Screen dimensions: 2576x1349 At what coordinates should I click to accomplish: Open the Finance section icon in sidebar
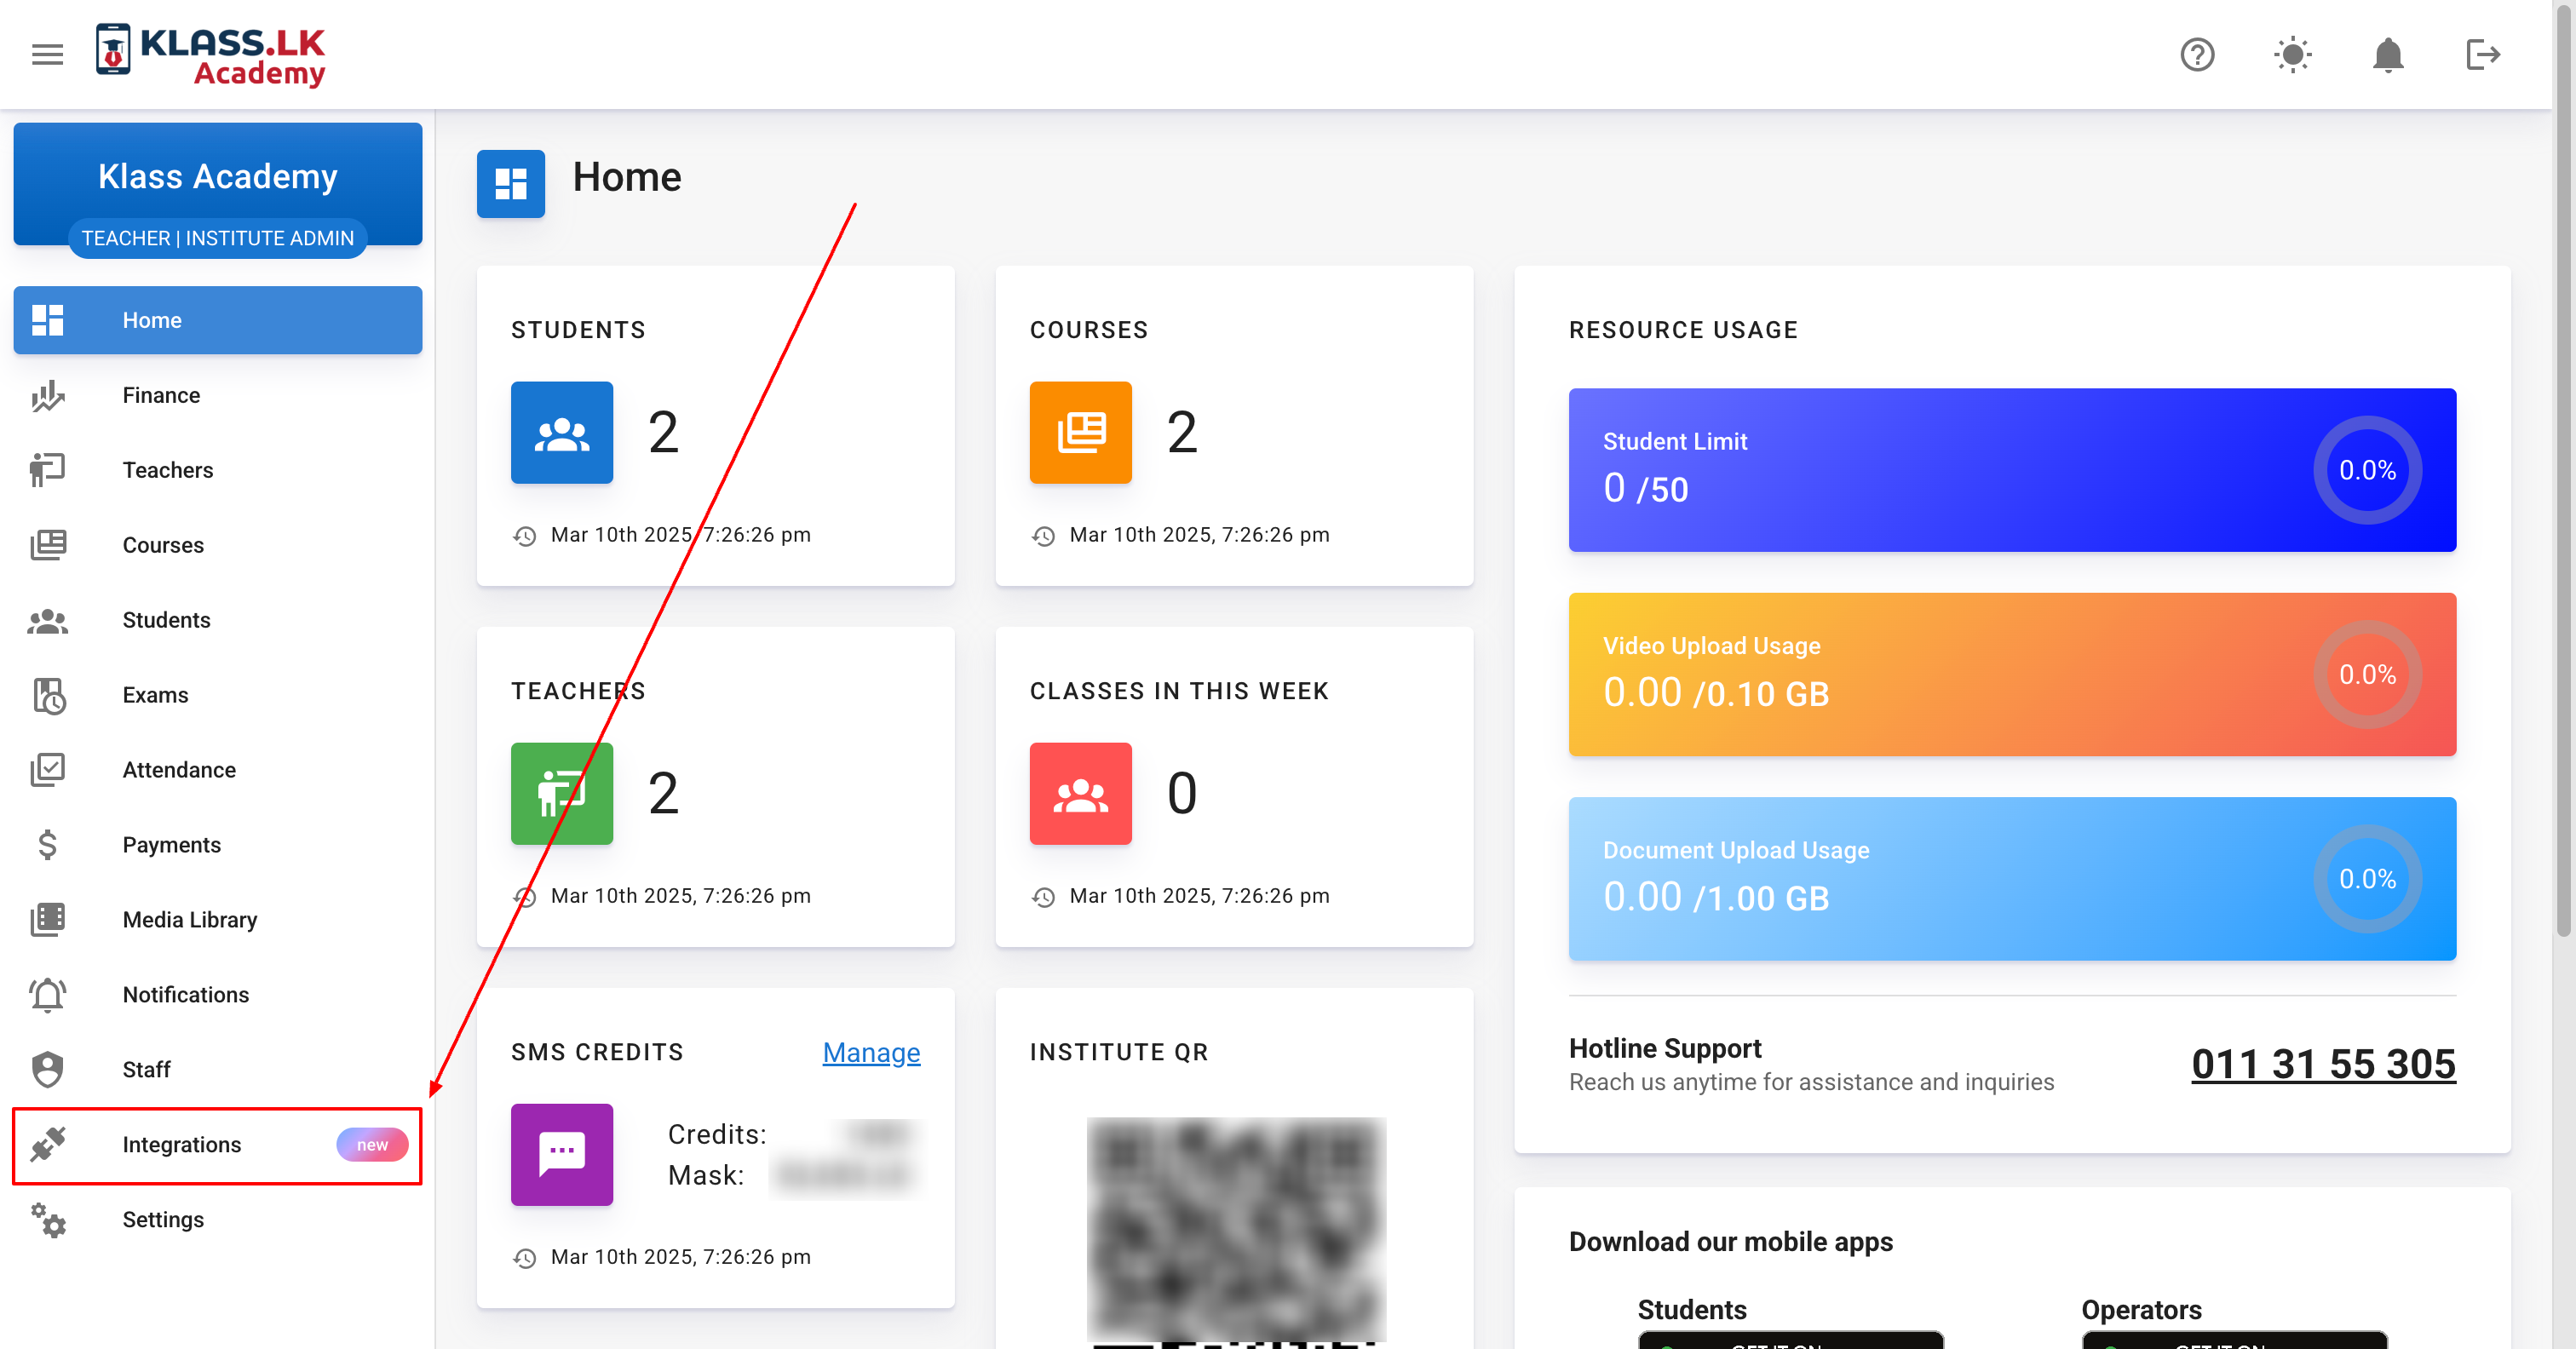pos(47,395)
